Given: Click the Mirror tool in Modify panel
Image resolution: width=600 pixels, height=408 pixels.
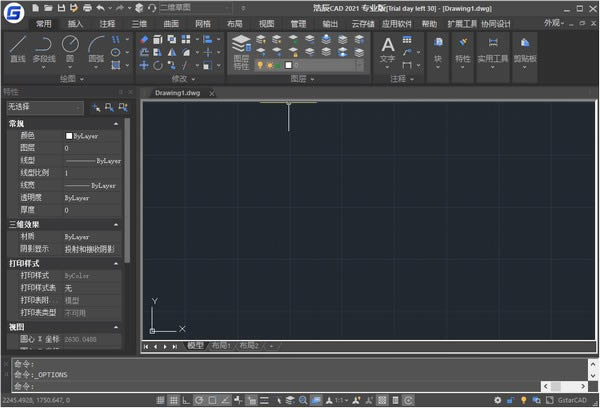Looking at the screenshot, I should 172,52.
